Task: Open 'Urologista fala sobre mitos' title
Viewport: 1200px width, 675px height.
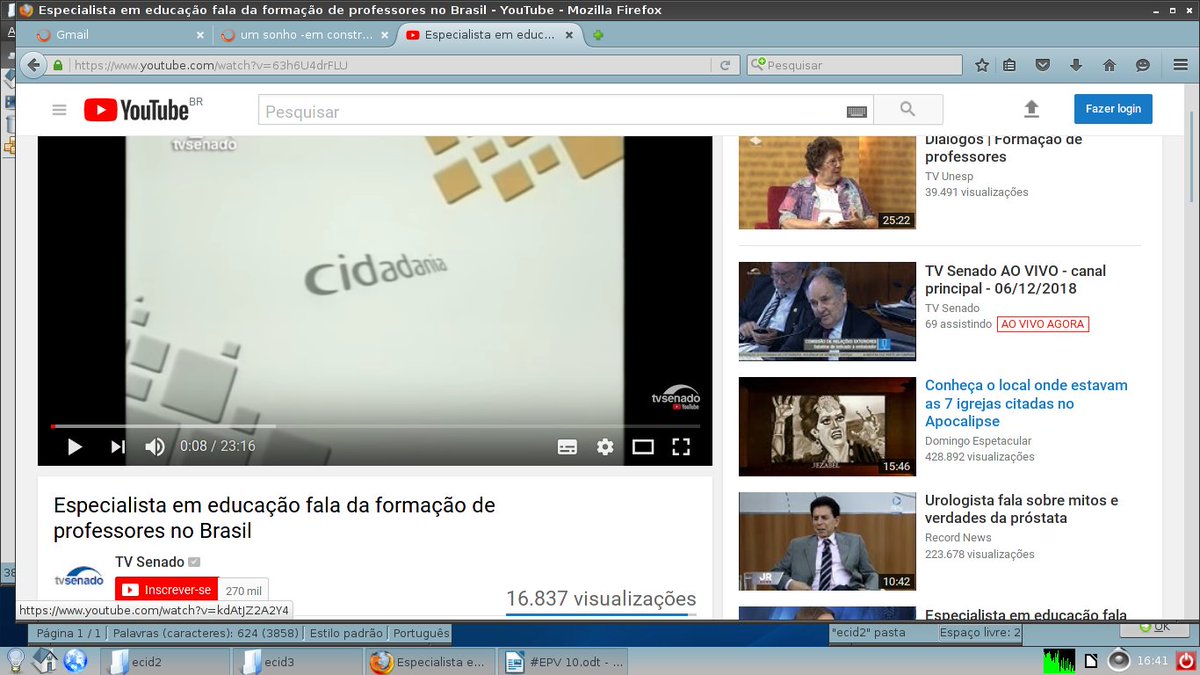Action: pos(1022,509)
